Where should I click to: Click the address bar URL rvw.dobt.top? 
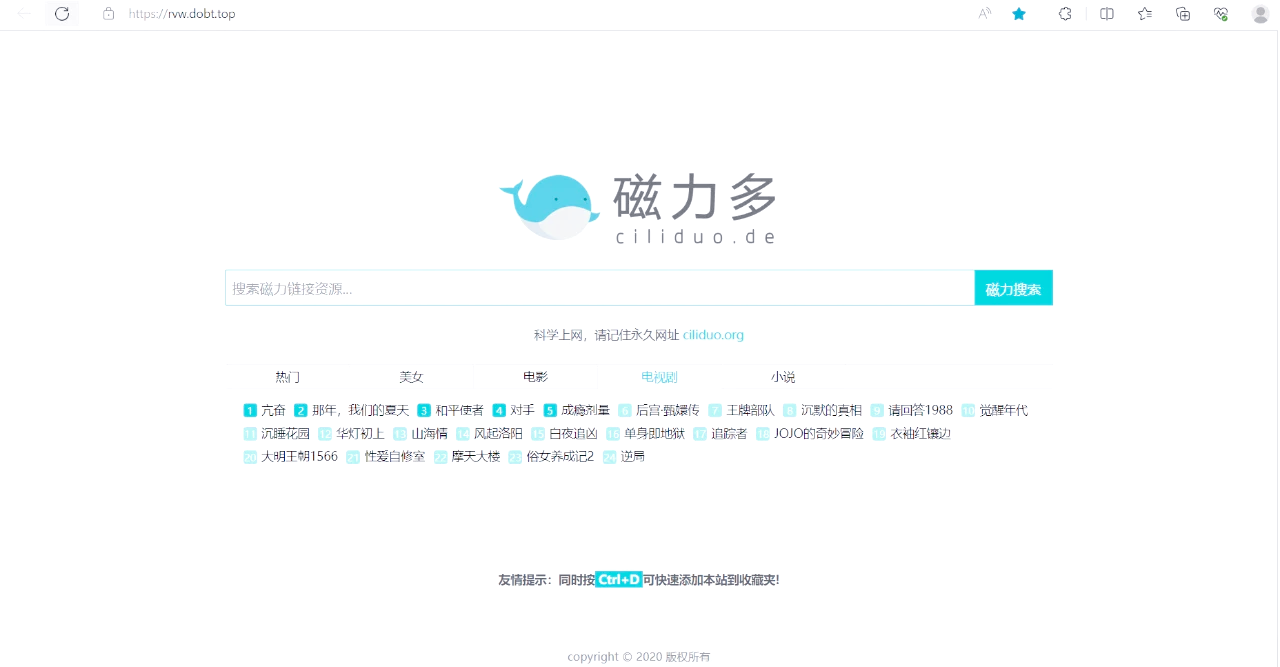point(182,14)
